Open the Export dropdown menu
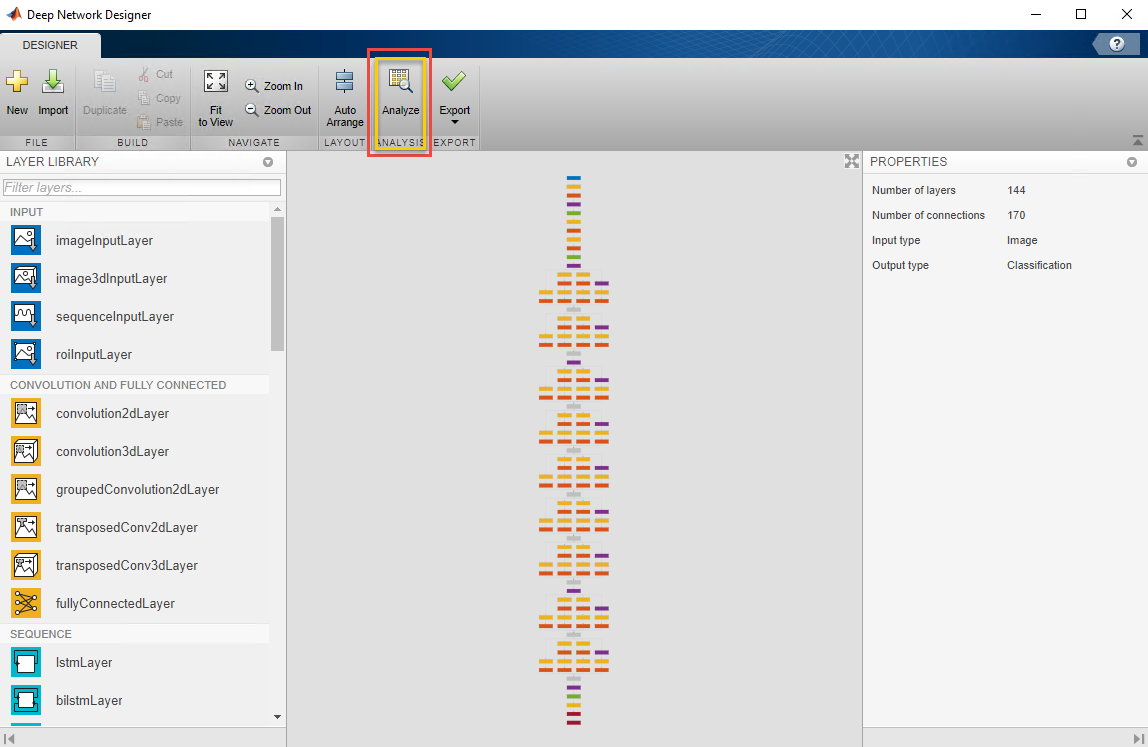This screenshot has width=1148, height=747. (x=455, y=122)
